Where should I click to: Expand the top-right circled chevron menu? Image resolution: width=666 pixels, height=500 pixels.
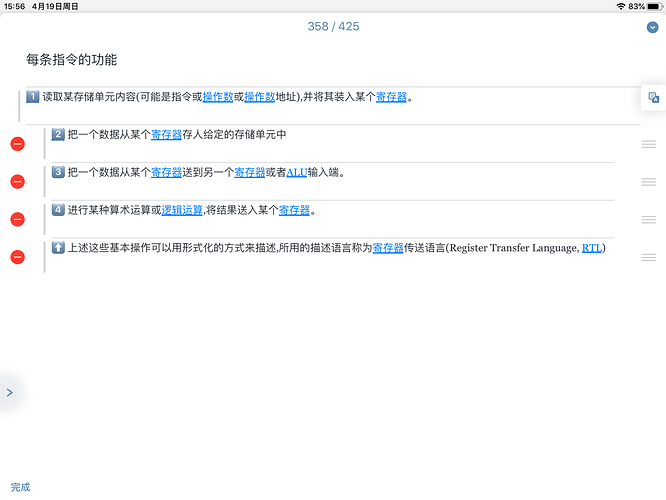click(x=653, y=27)
